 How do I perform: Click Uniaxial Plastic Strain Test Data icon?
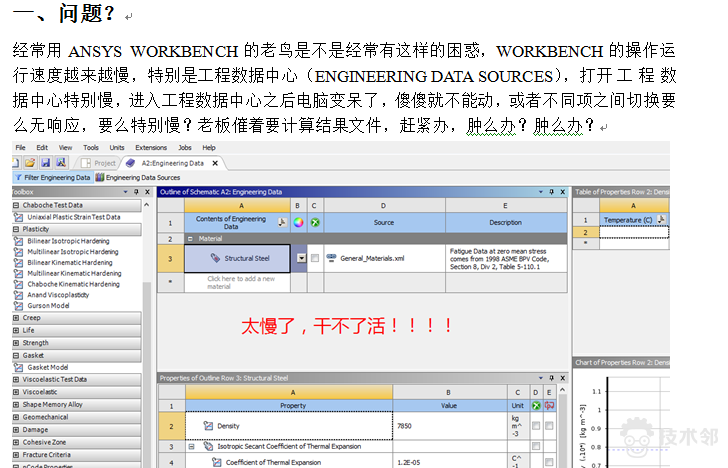point(18,217)
